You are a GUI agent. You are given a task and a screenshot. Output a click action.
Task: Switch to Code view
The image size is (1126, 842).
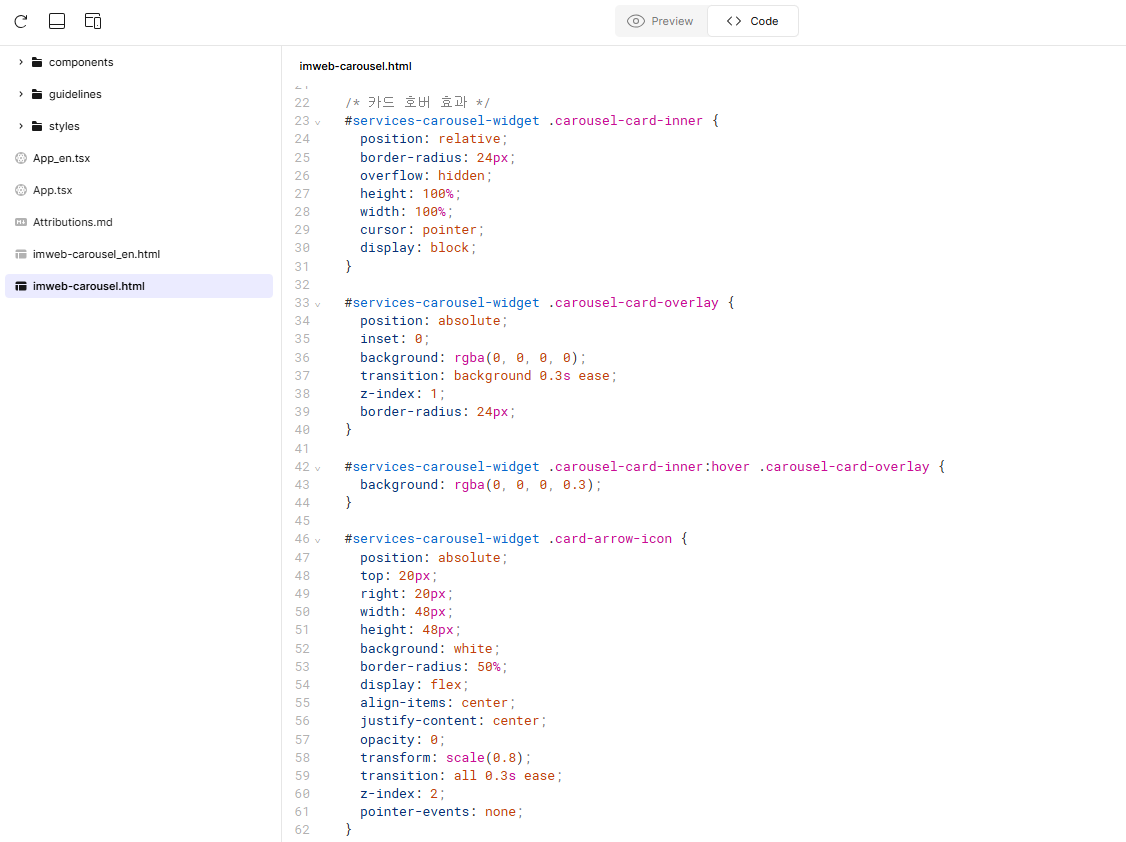[753, 21]
